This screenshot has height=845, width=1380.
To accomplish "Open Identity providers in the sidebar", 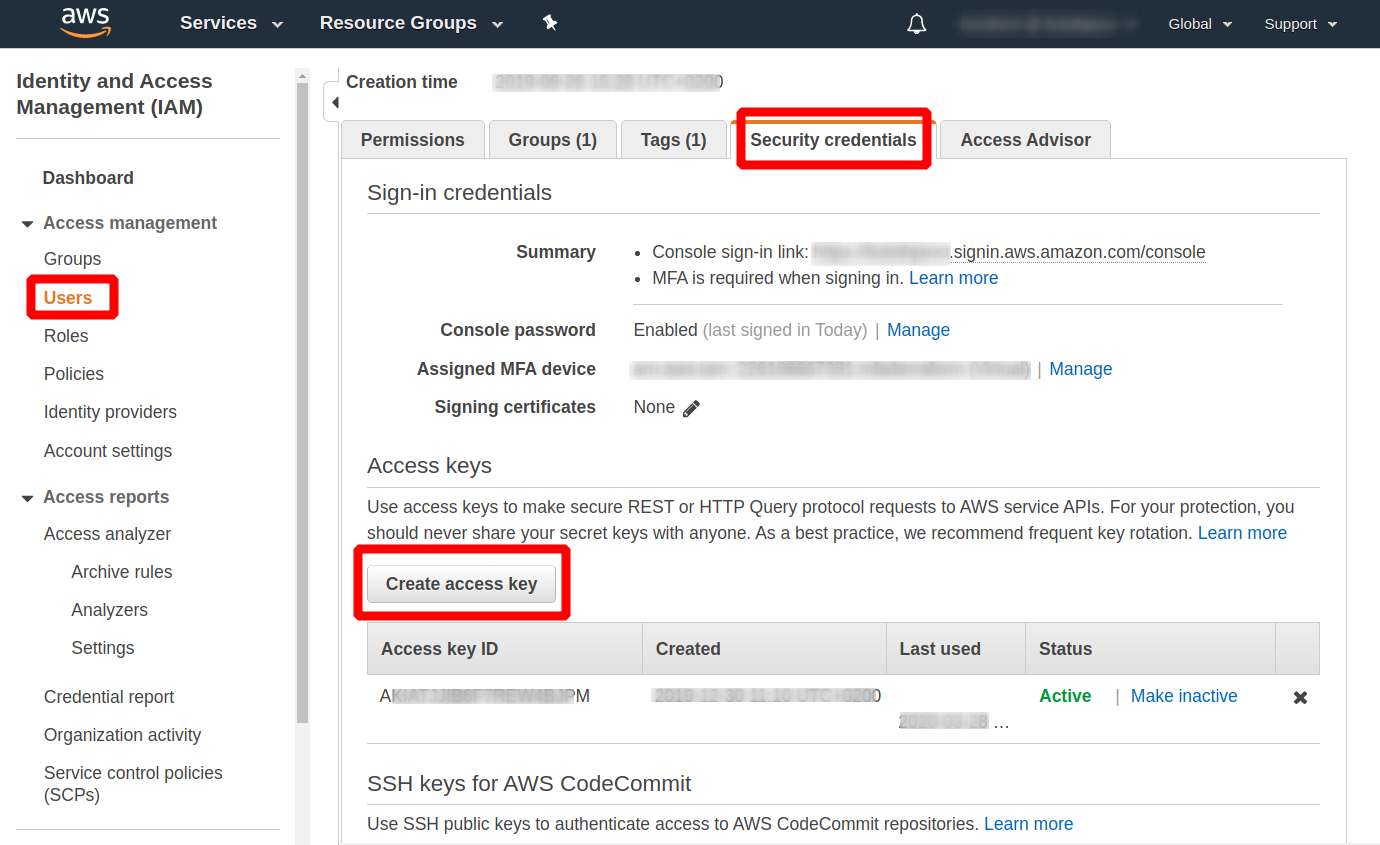I will (x=110, y=412).
